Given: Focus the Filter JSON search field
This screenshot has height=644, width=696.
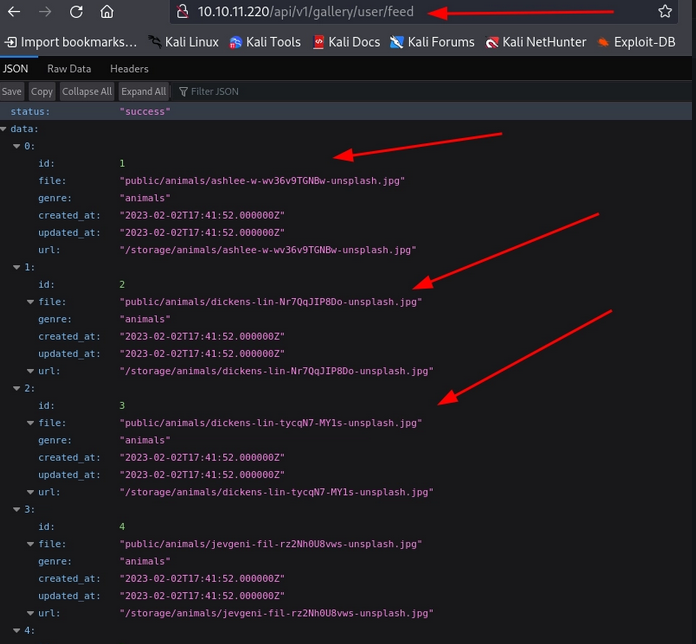Looking at the screenshot, I should [x=215, y=91].
